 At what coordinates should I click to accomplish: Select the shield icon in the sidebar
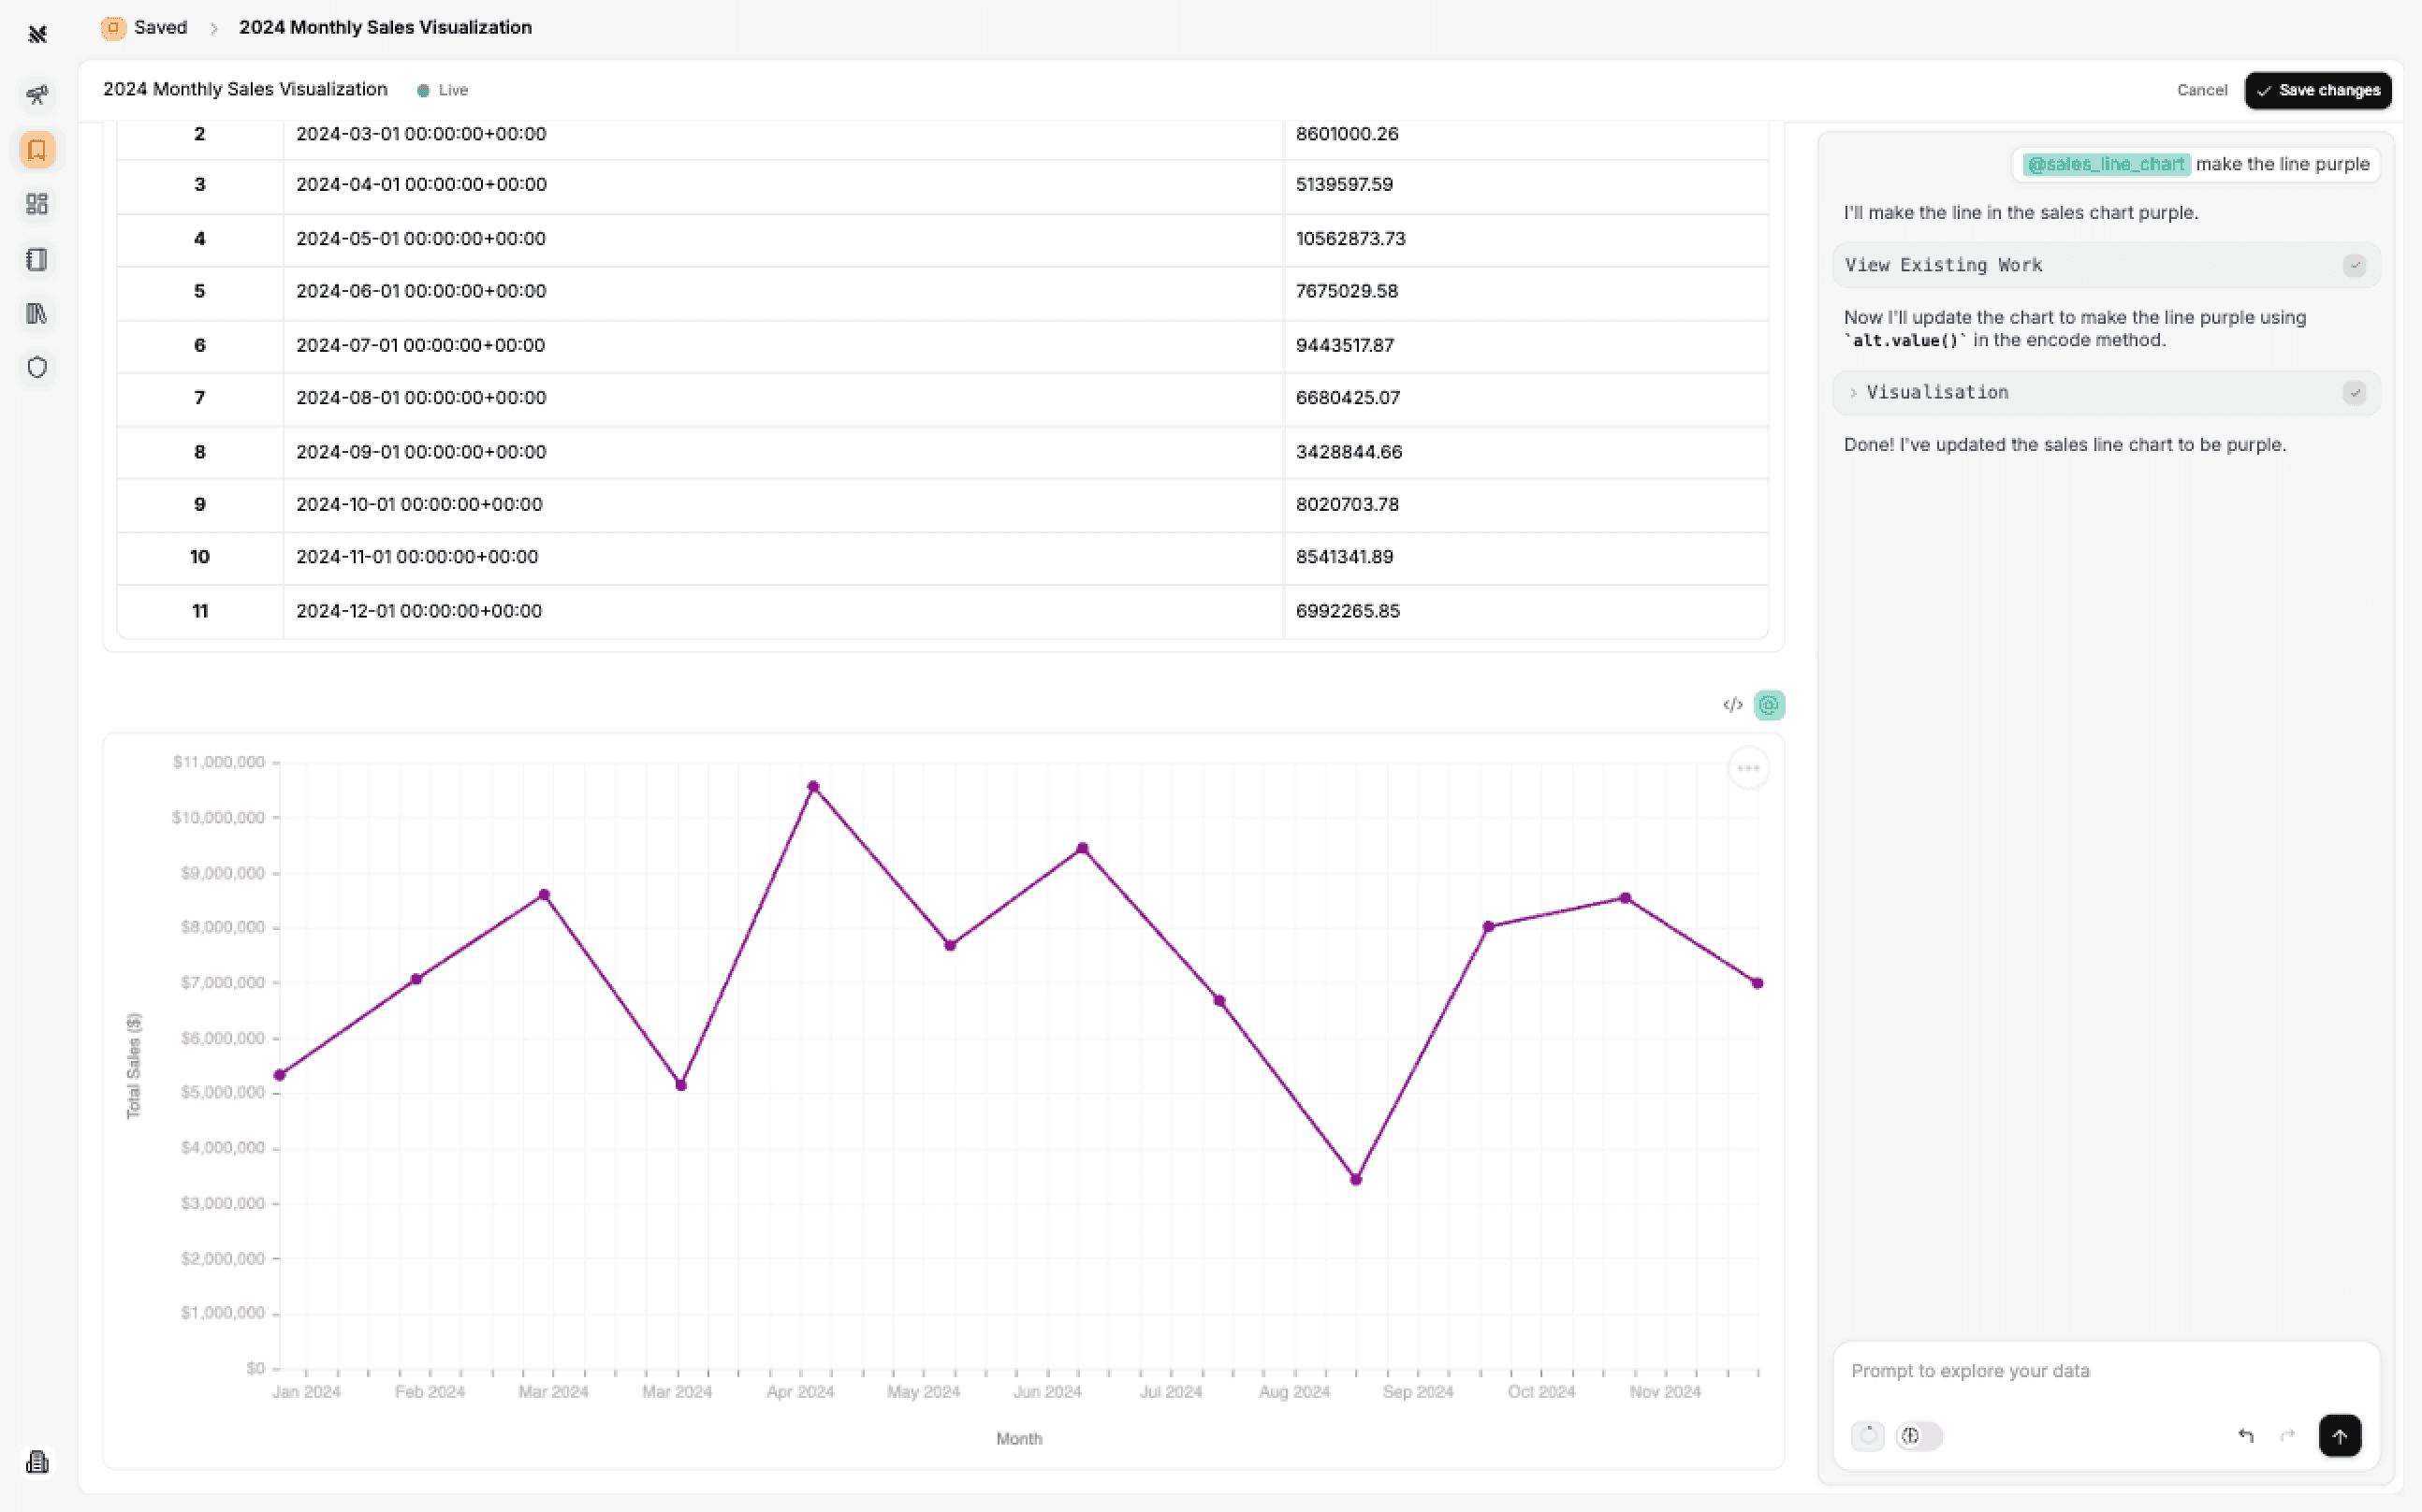37,367
